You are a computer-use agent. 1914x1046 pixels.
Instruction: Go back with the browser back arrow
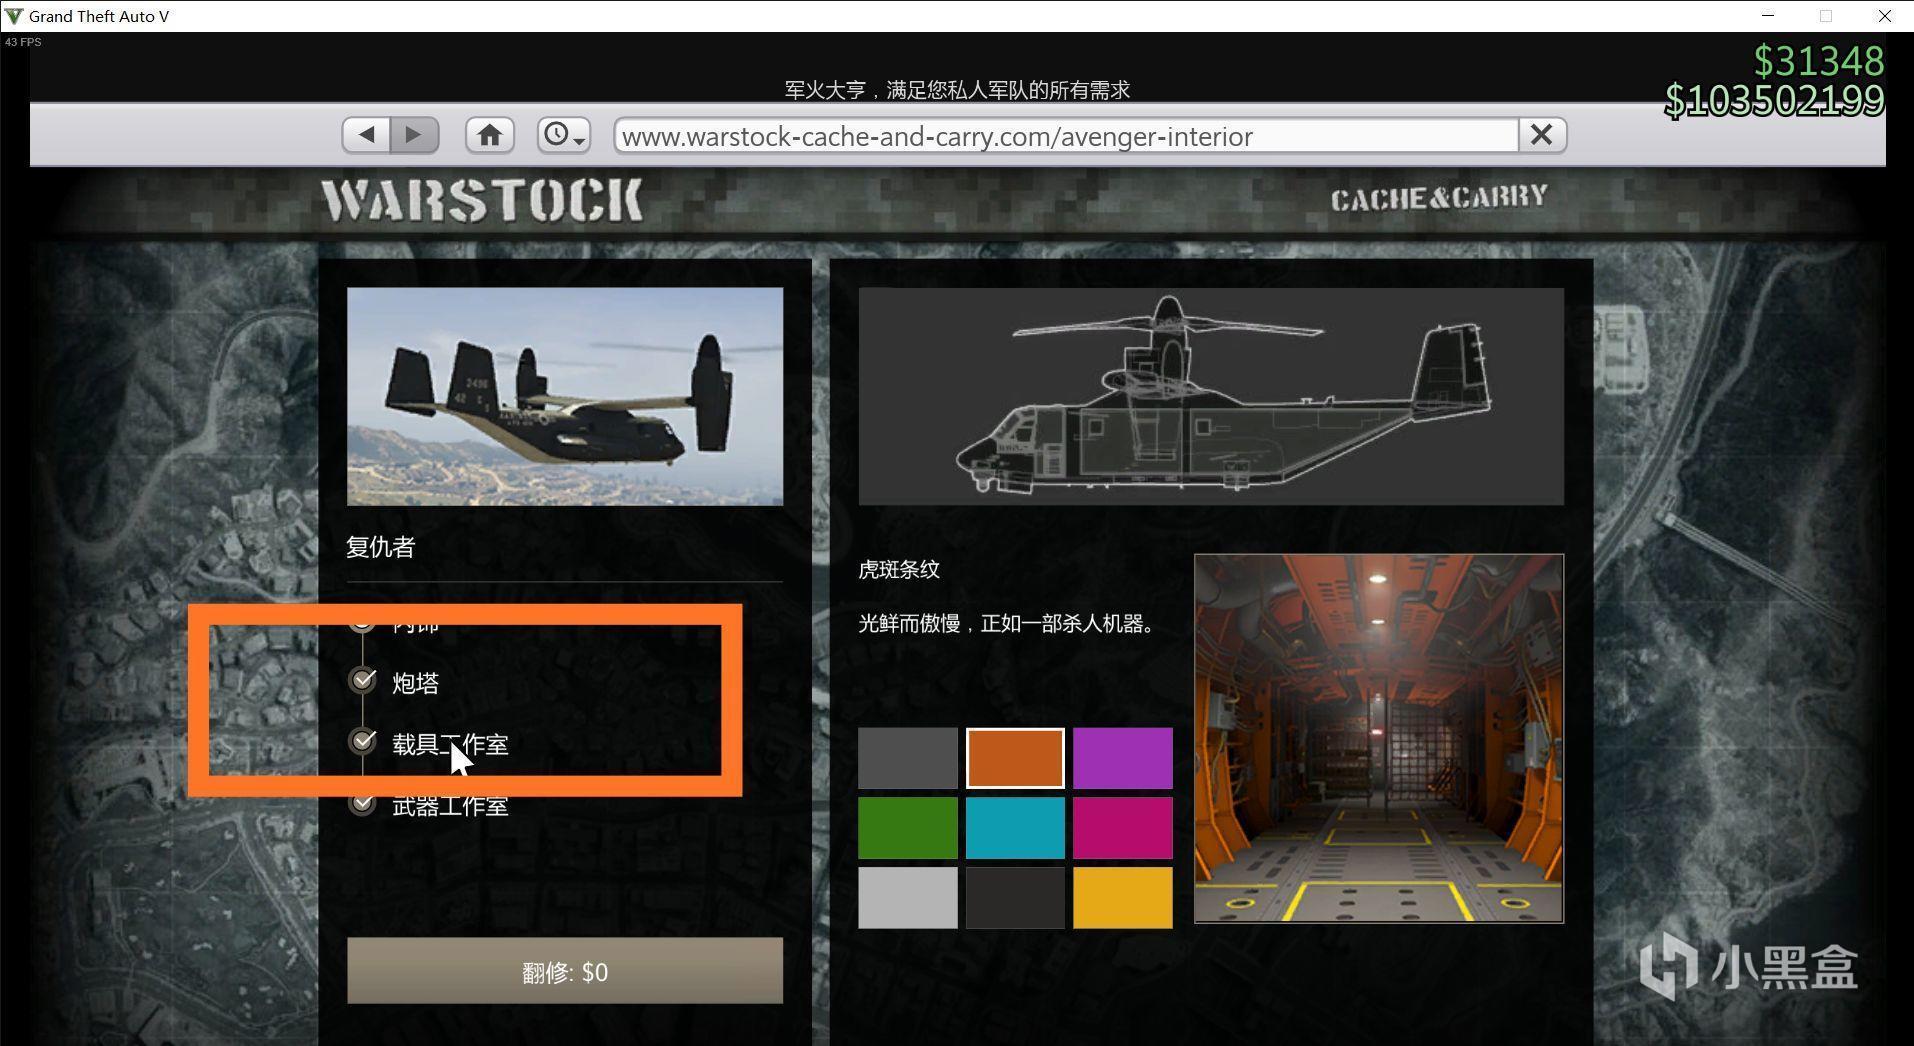pyautogui.click(x=366, y=135)
